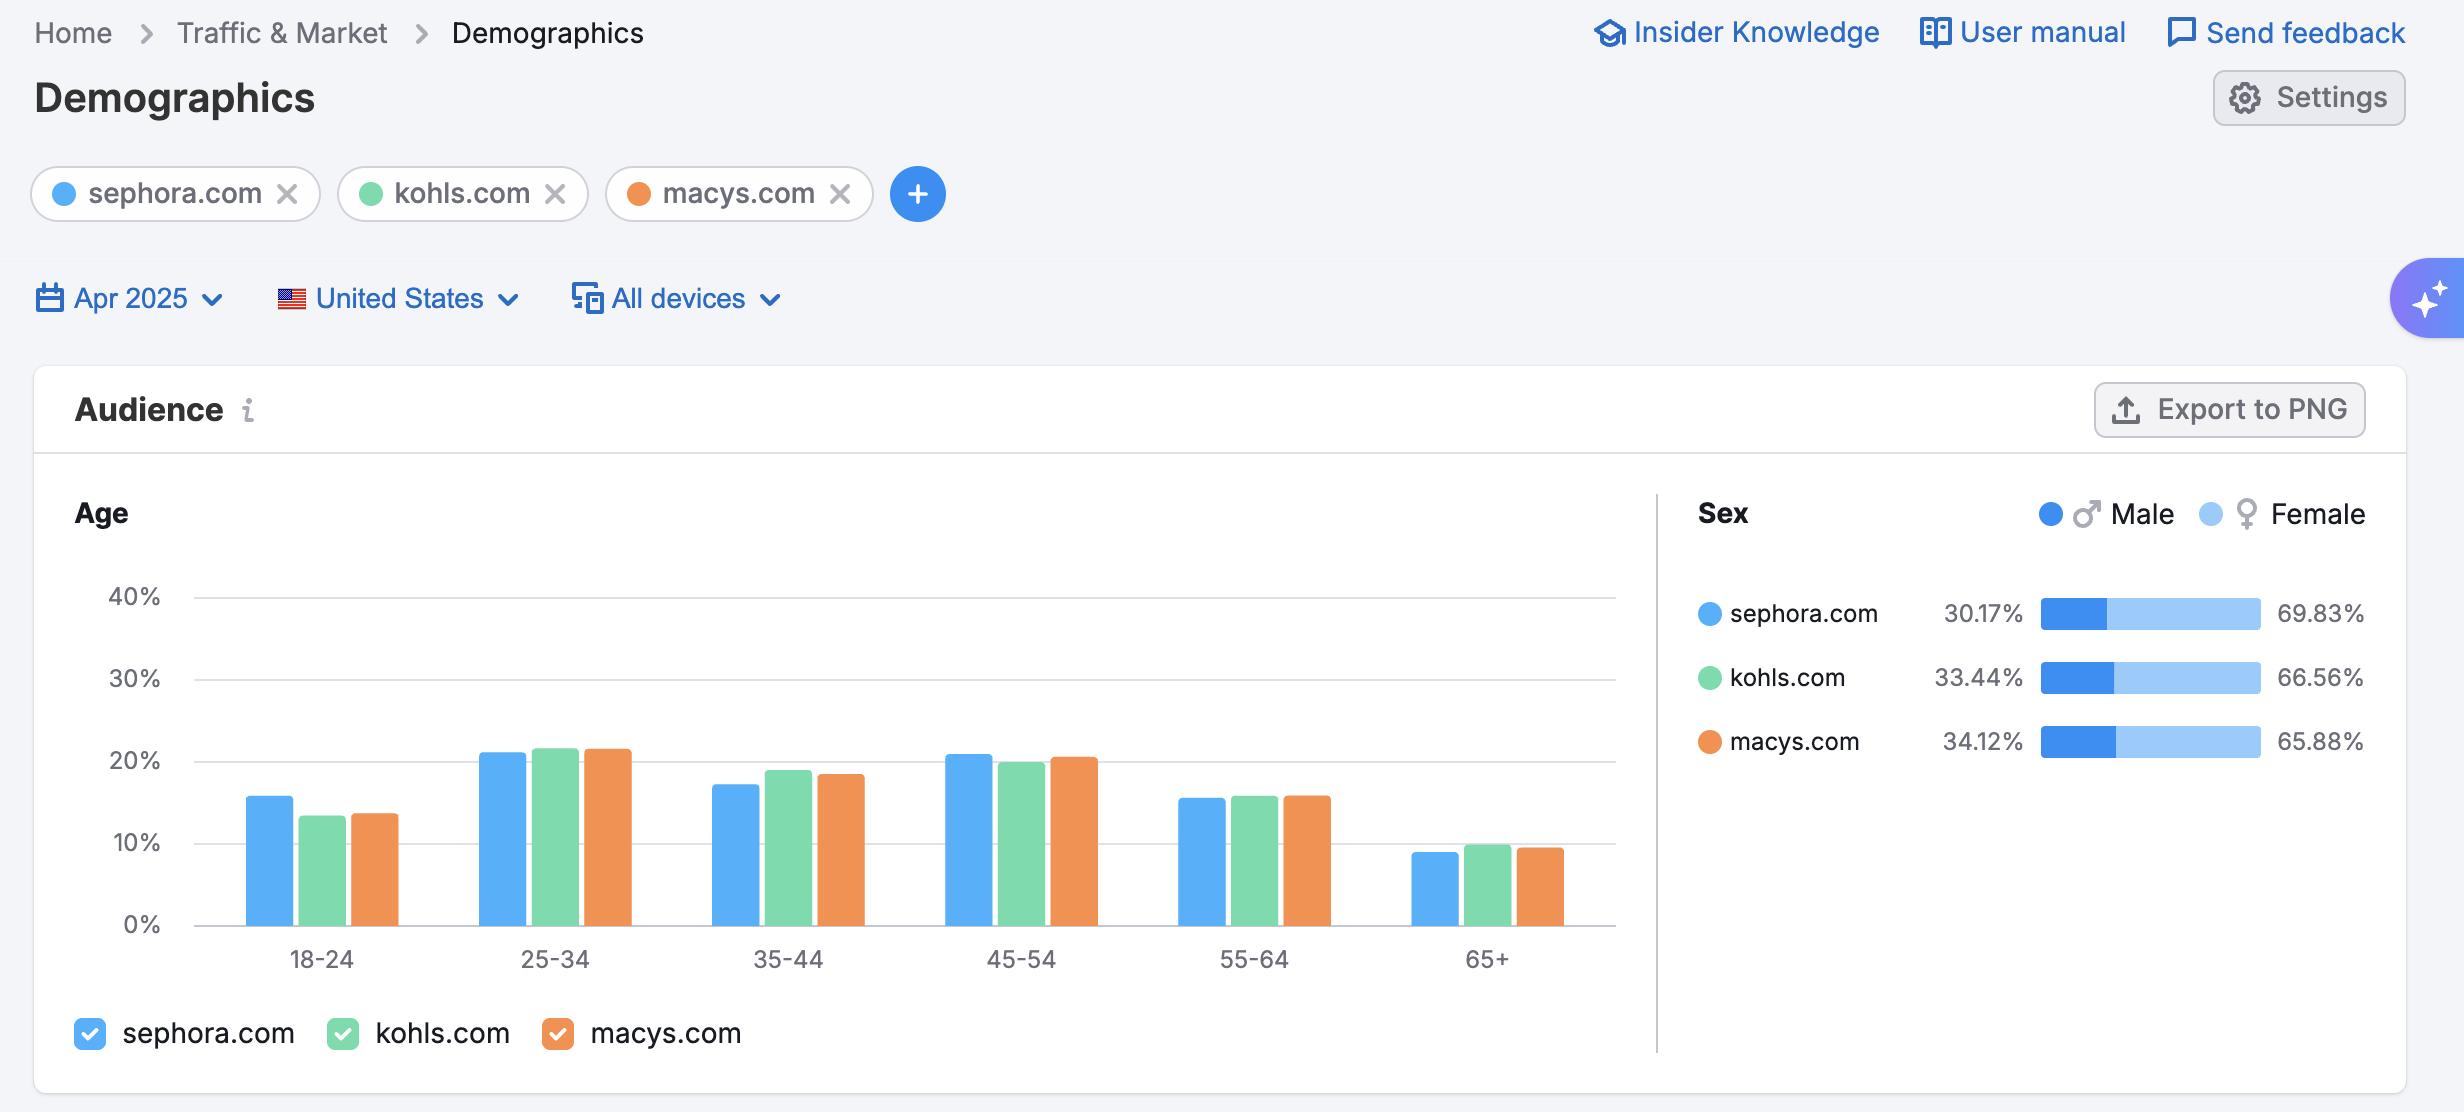
Task: Open the All devices filter dropdown
Action: [676, 299]
